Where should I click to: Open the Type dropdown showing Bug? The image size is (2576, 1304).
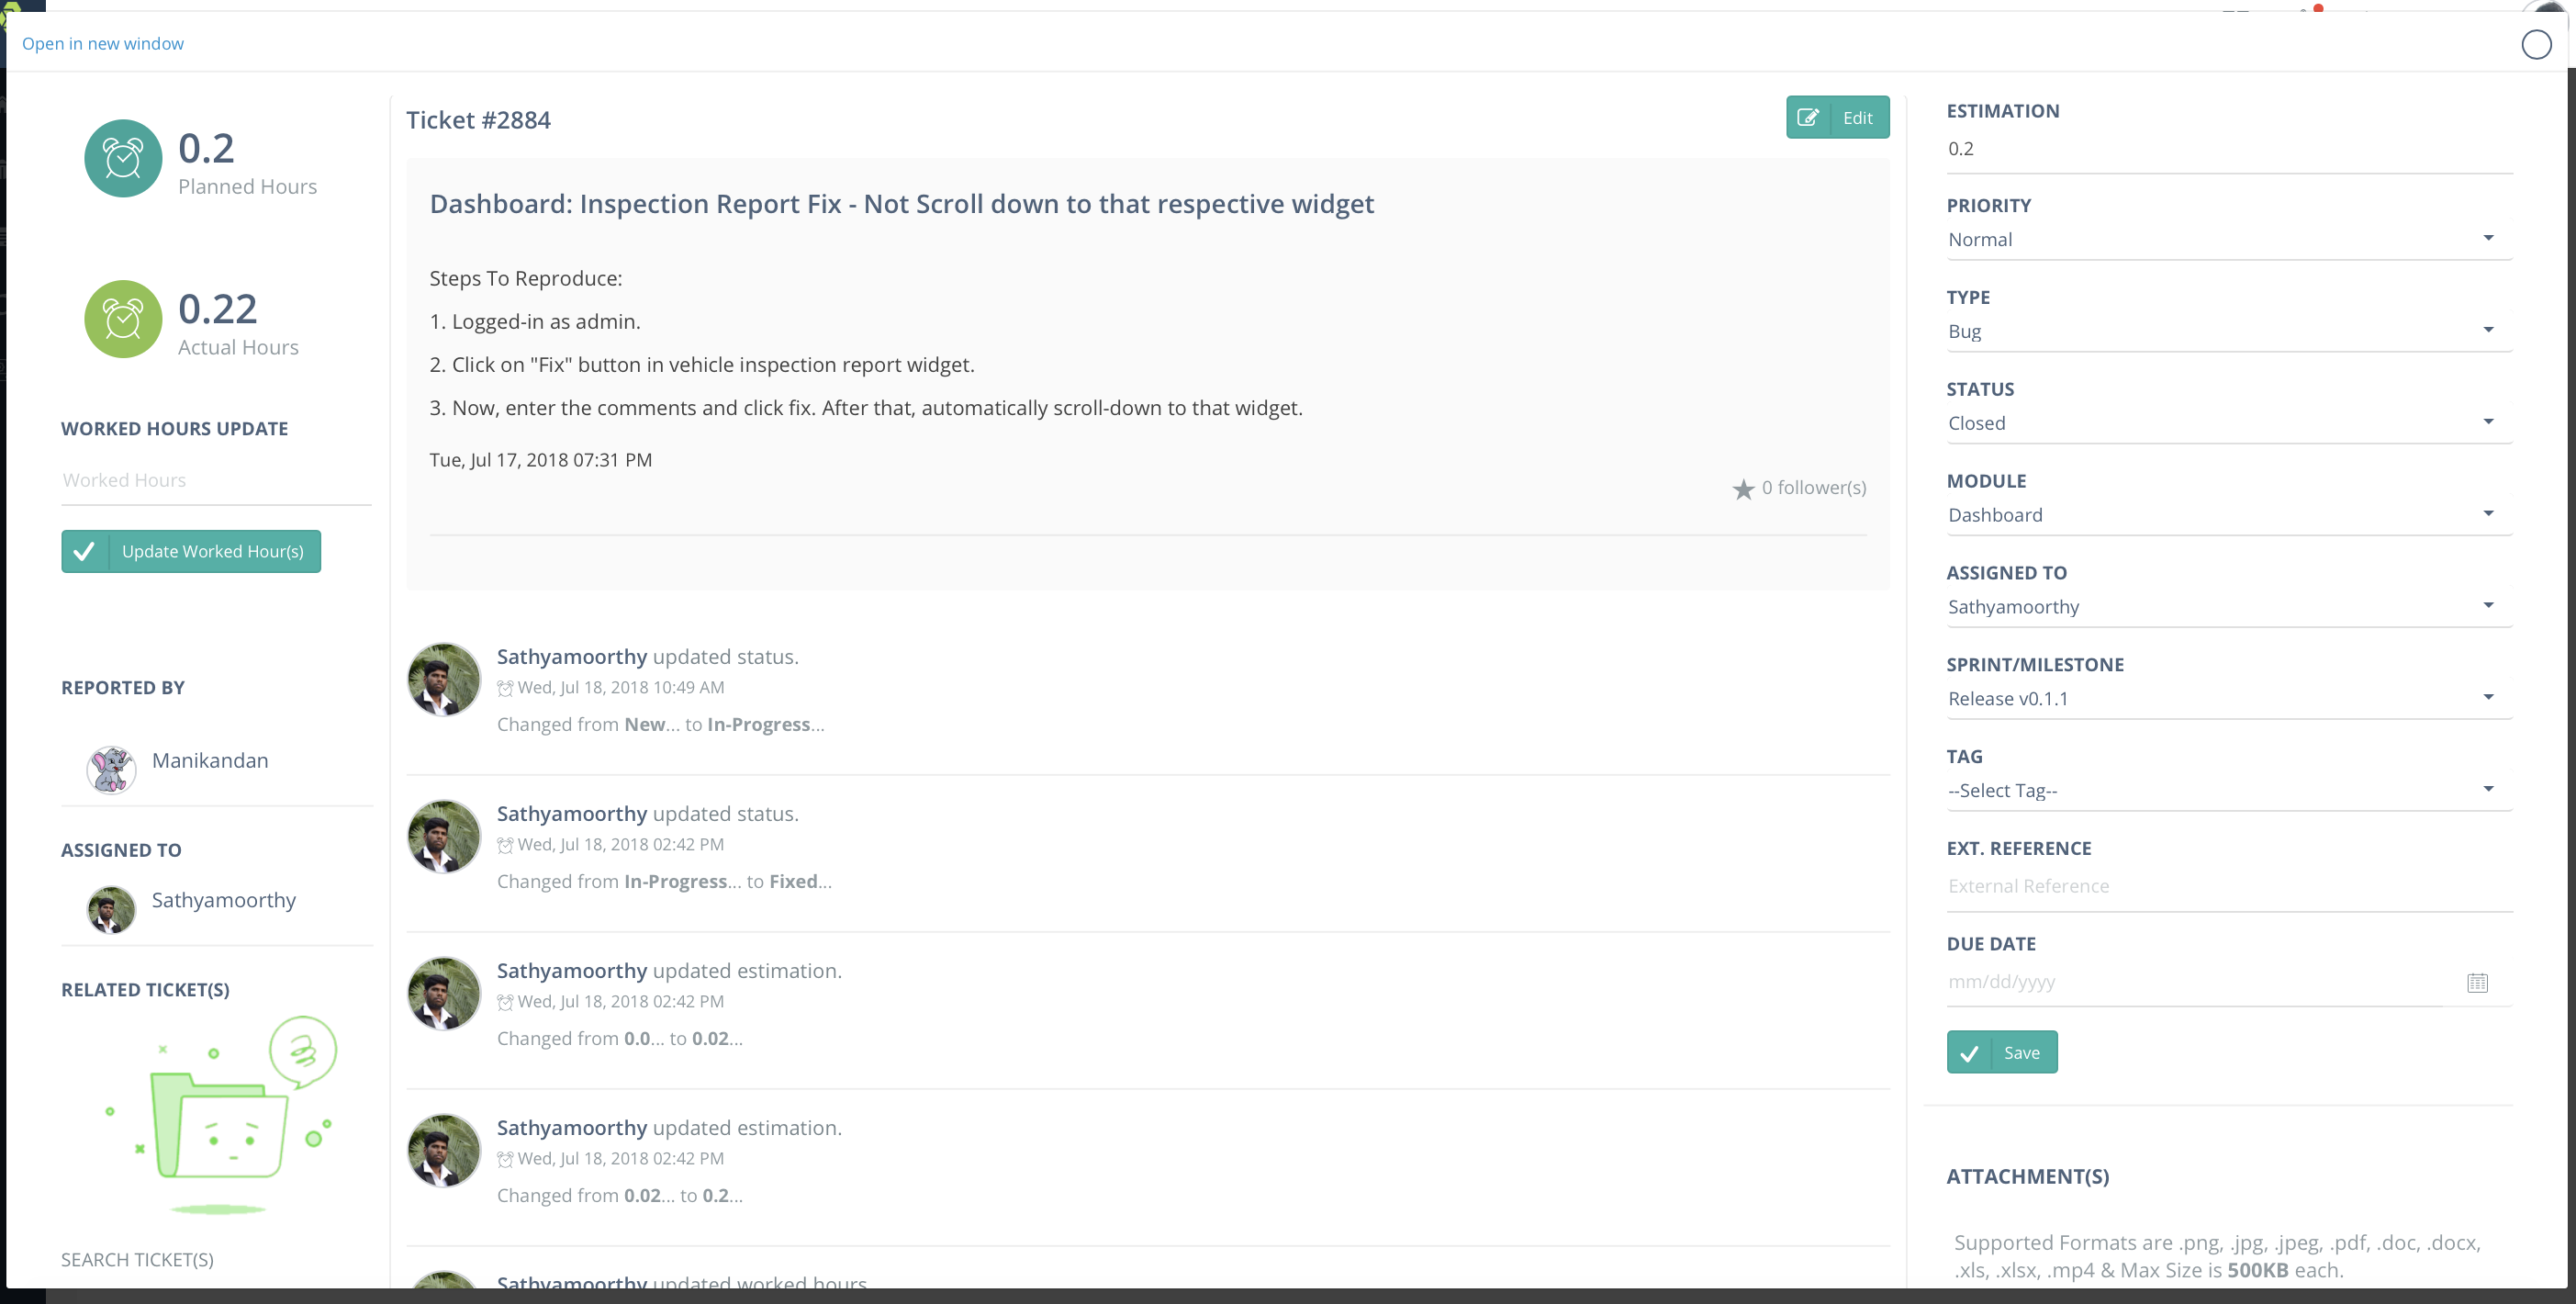coord(2229,331)
